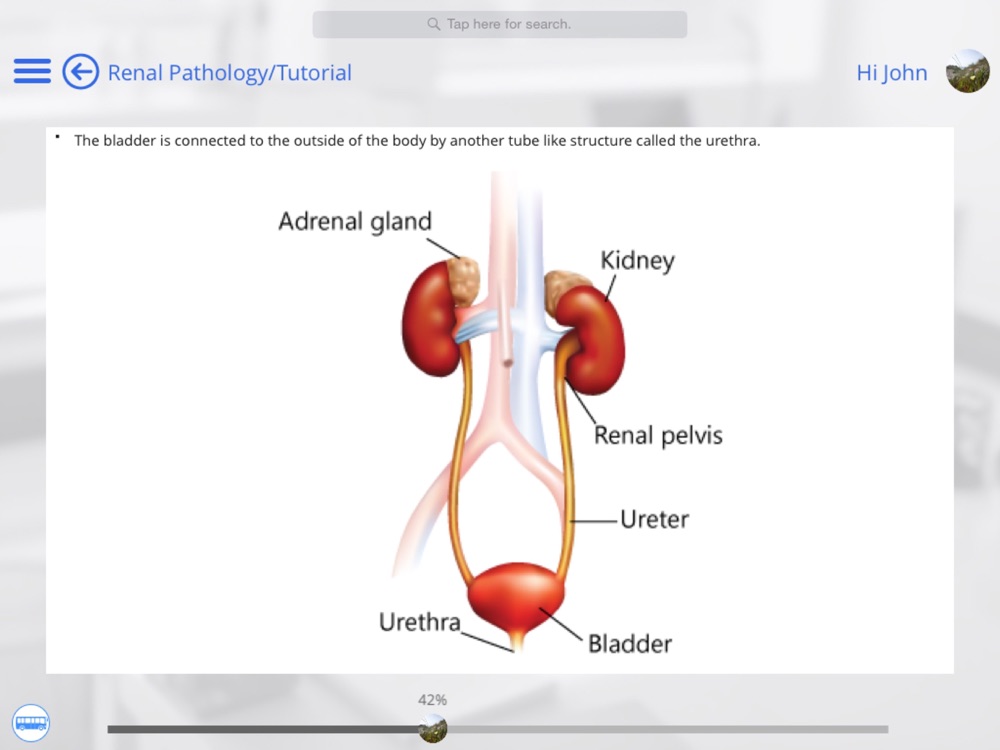Click the Adrenal gland label
The height and width of the screenshot is (750, 1000).
tap(355, 221)
